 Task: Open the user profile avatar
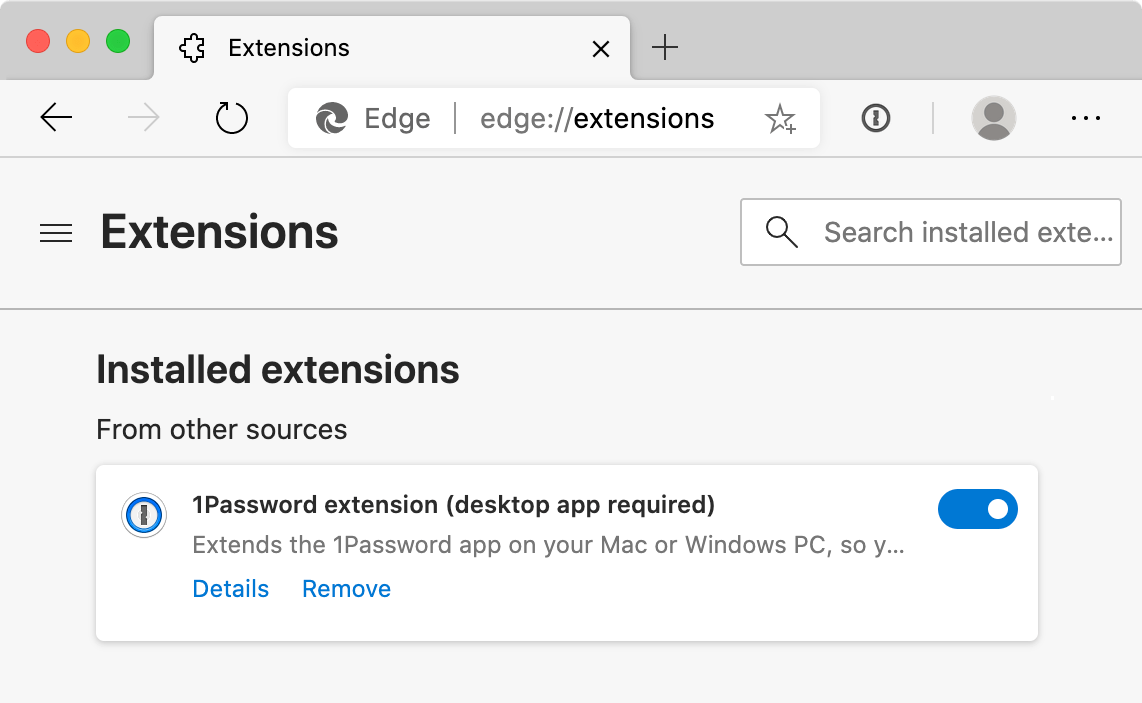[x=993, y=118]
